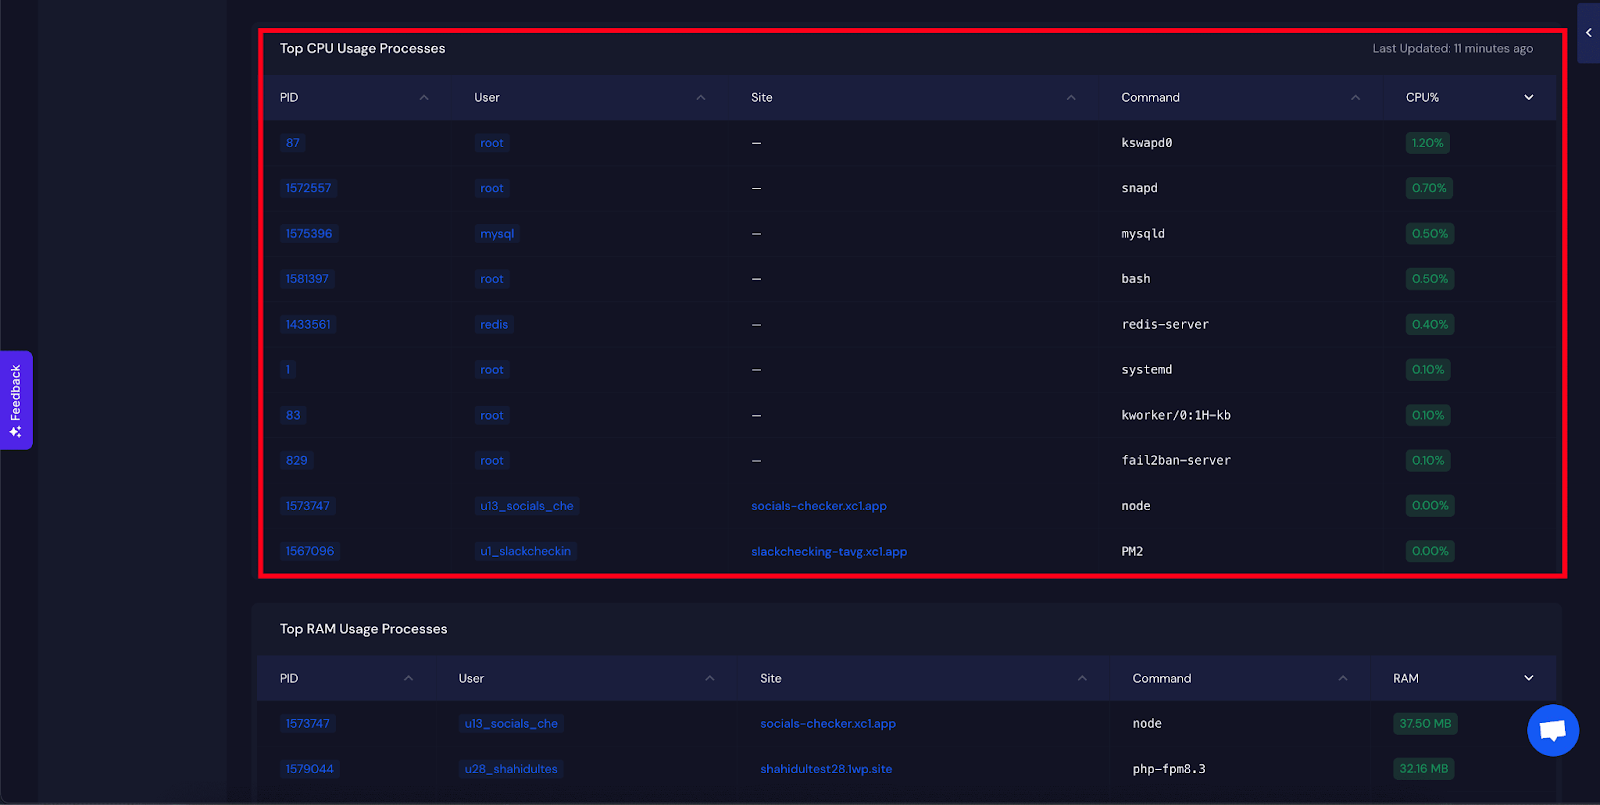Click PID 1572557 for snapd process
1600x805 pixels.
tap(308, 188)
